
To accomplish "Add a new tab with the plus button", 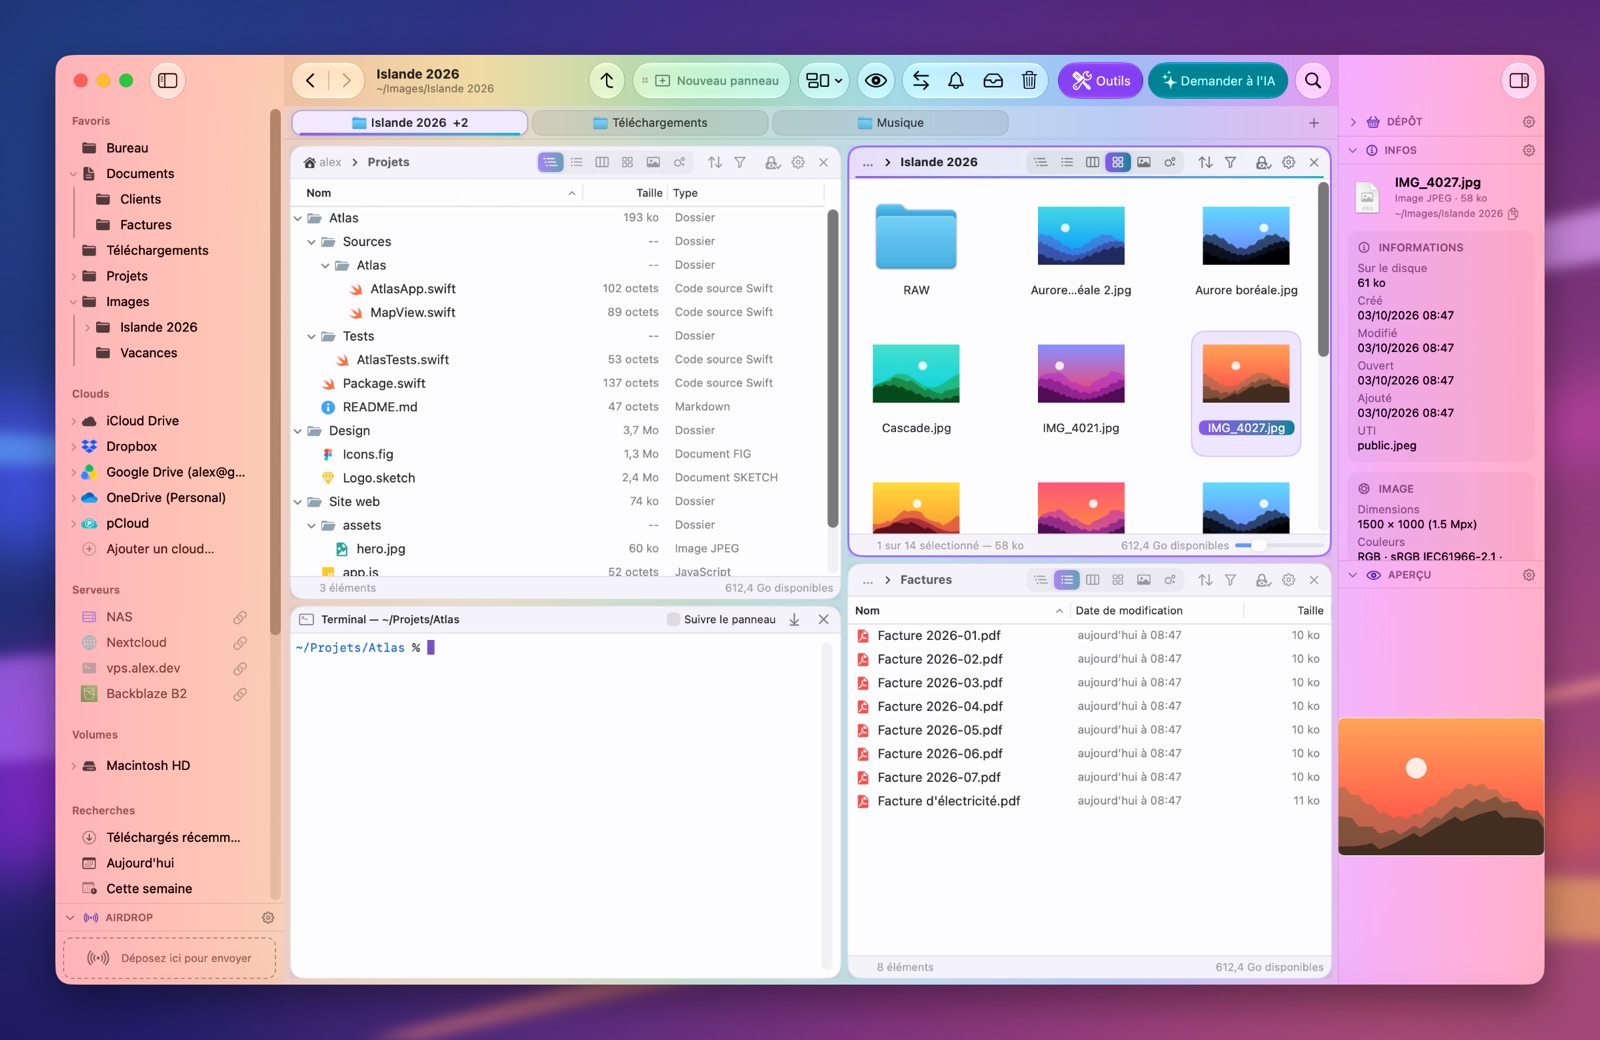I will point(1314,123).
